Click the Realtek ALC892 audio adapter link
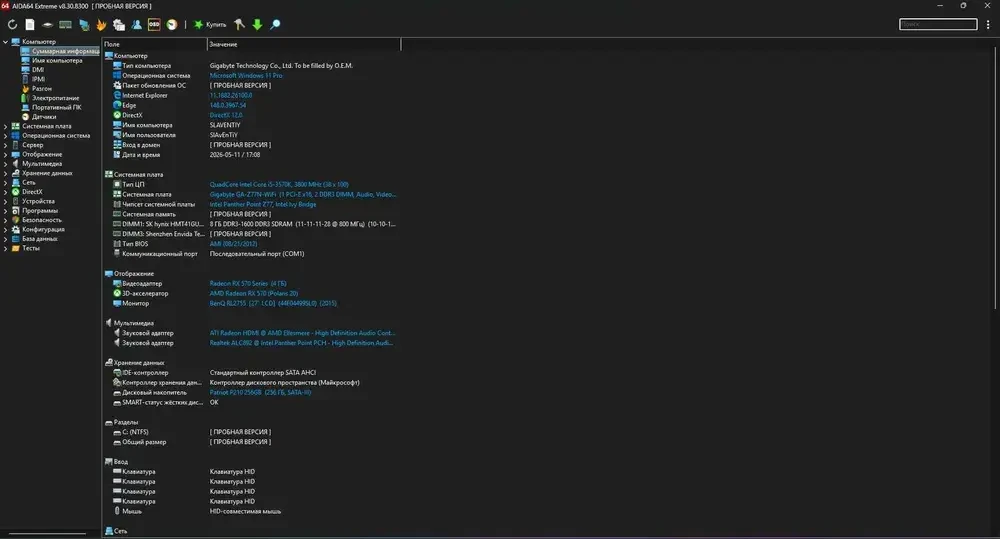Image resolution: width=1000 pixels, height=539 pixels. click(x=301, y=343)
